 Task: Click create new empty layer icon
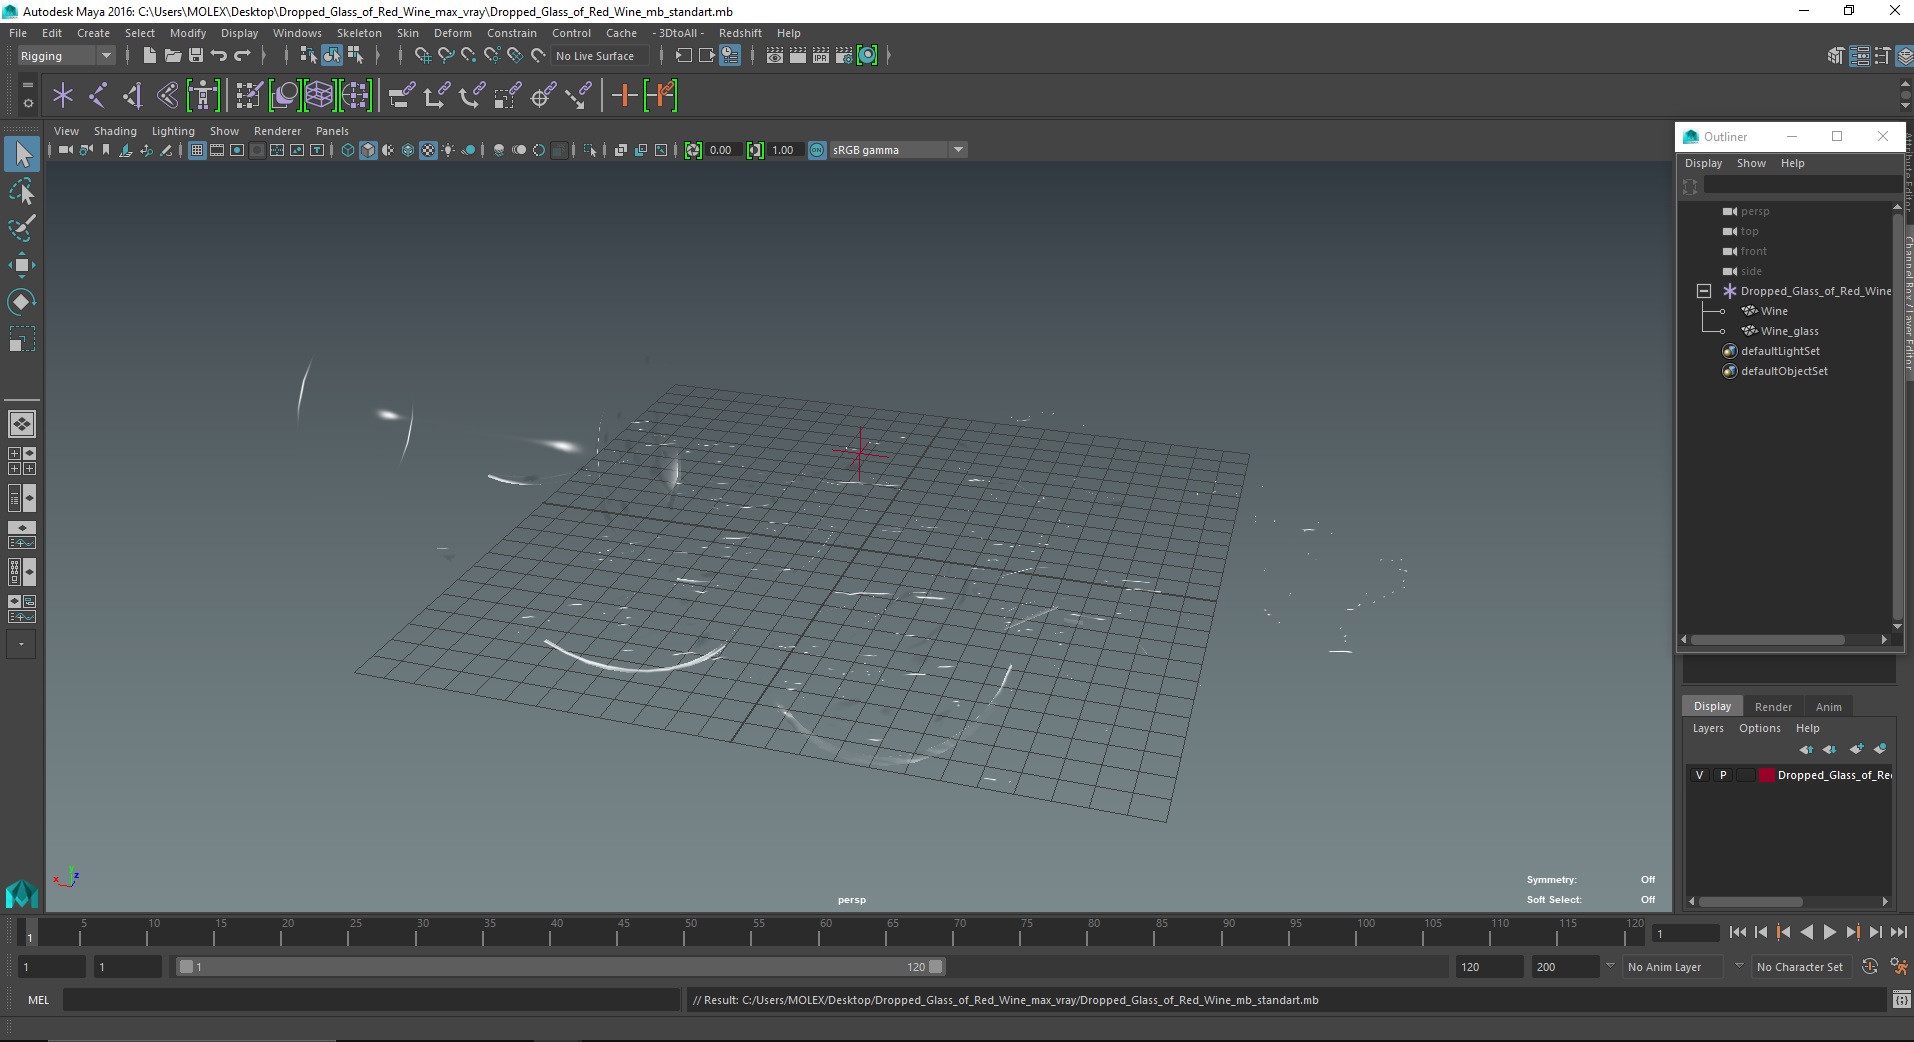point(1857,749)
